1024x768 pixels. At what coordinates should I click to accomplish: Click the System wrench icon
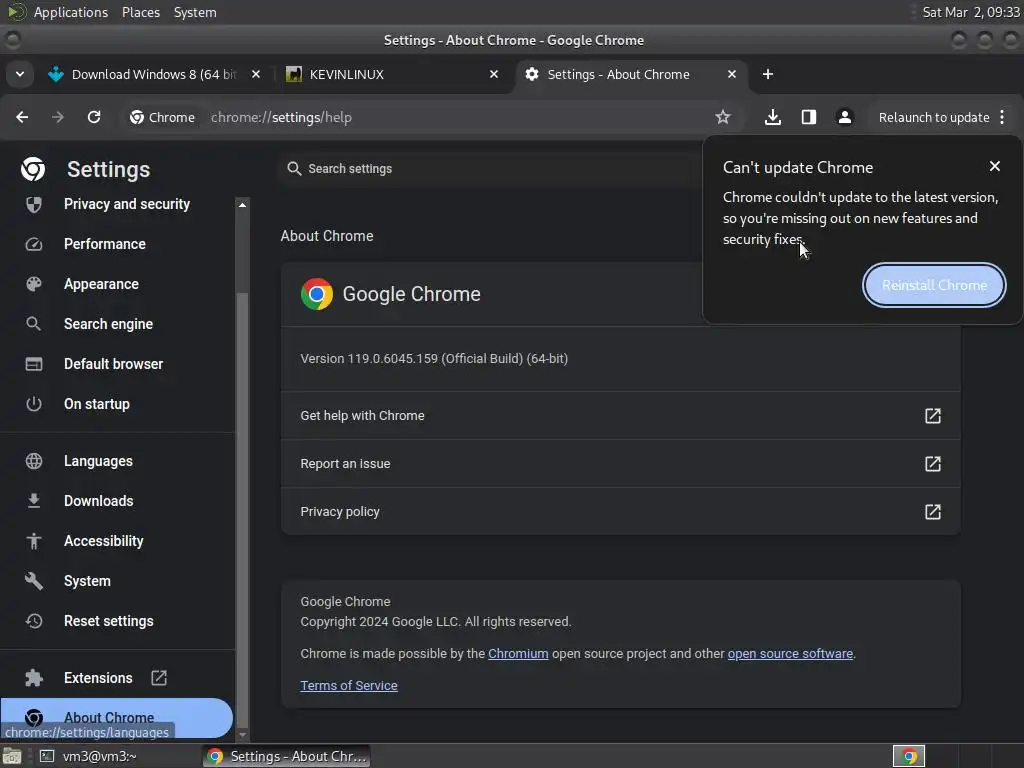coord(33,581)
